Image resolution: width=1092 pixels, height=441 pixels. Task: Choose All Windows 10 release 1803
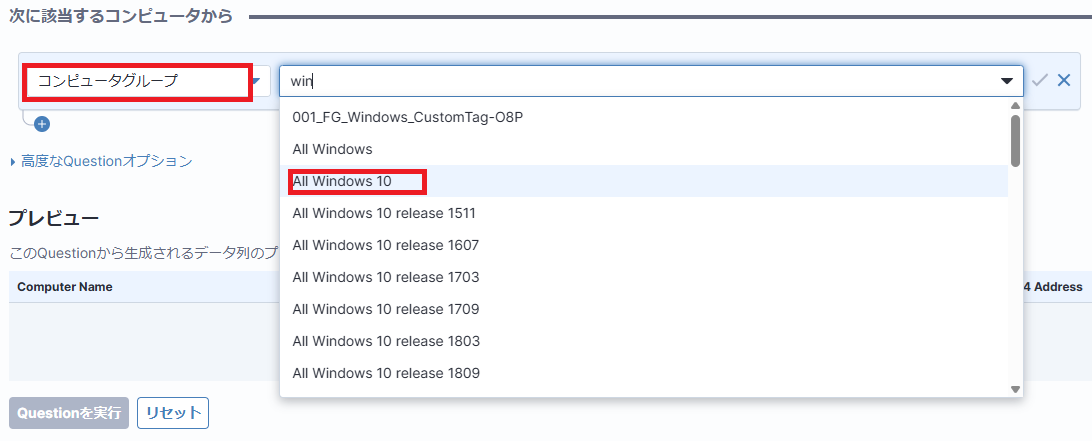click(385, 341)
